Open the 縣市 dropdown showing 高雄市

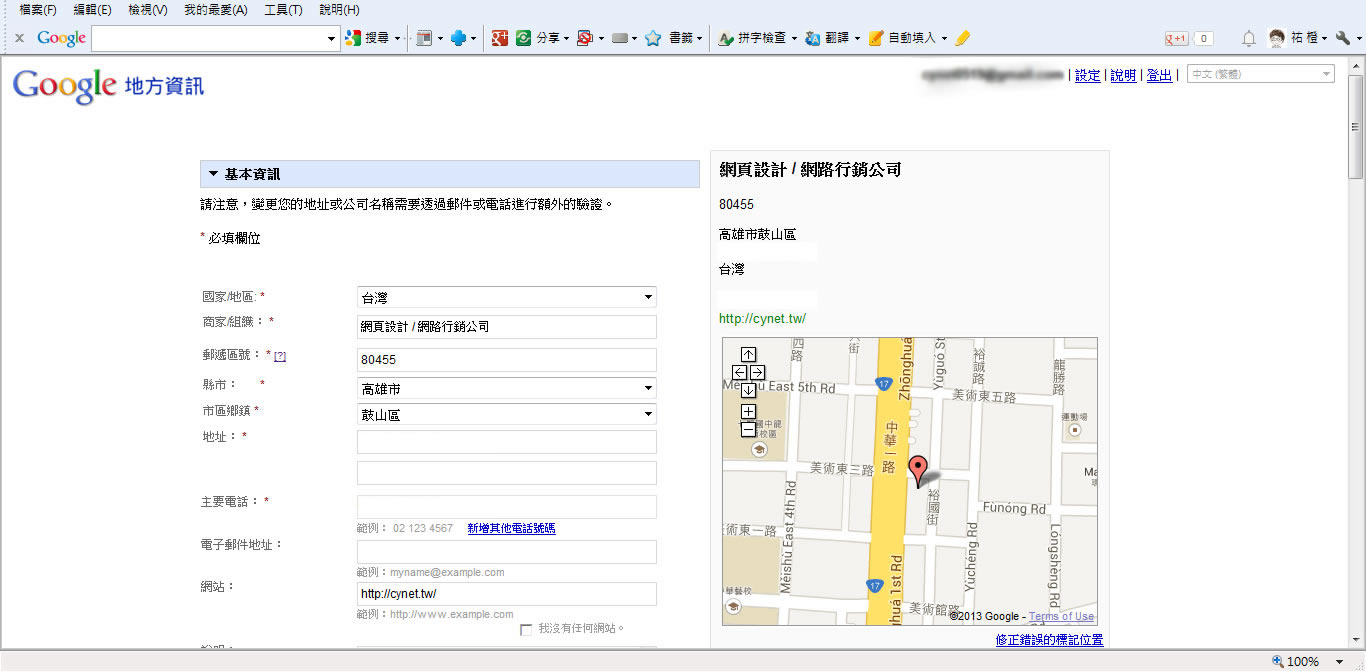(507, 388)
